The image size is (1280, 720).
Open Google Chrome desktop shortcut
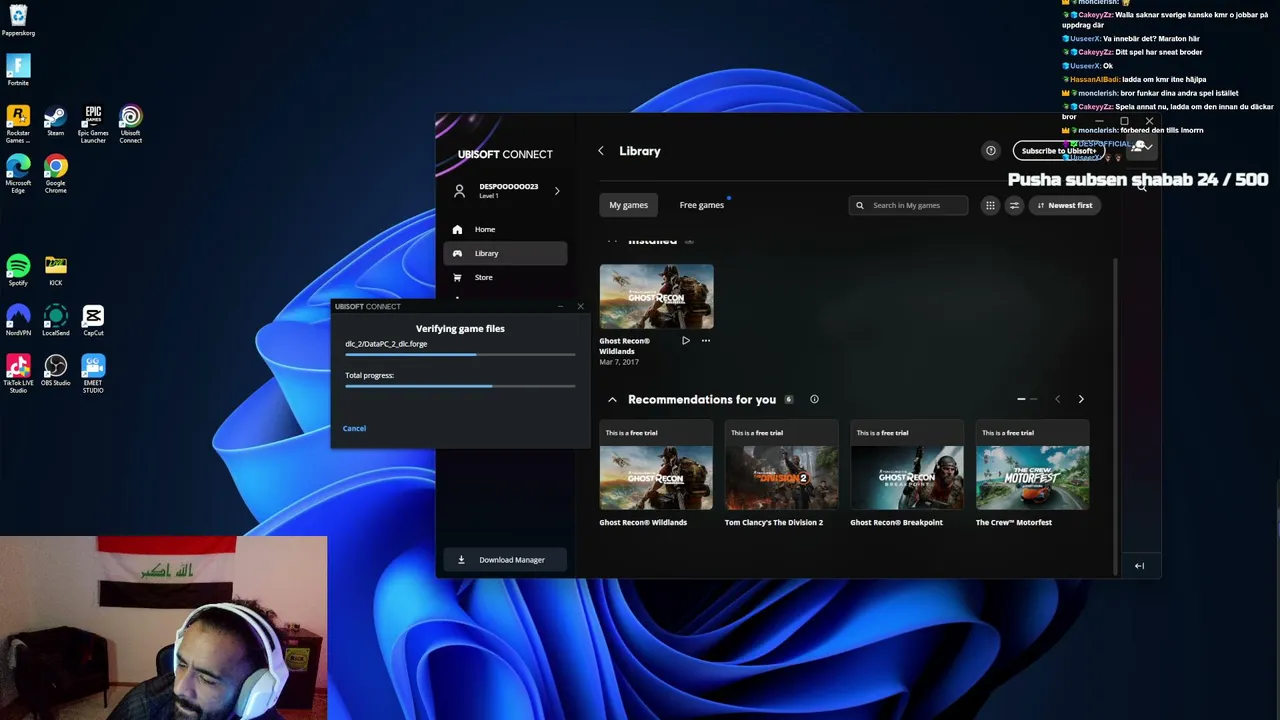(x=55, y=174)
